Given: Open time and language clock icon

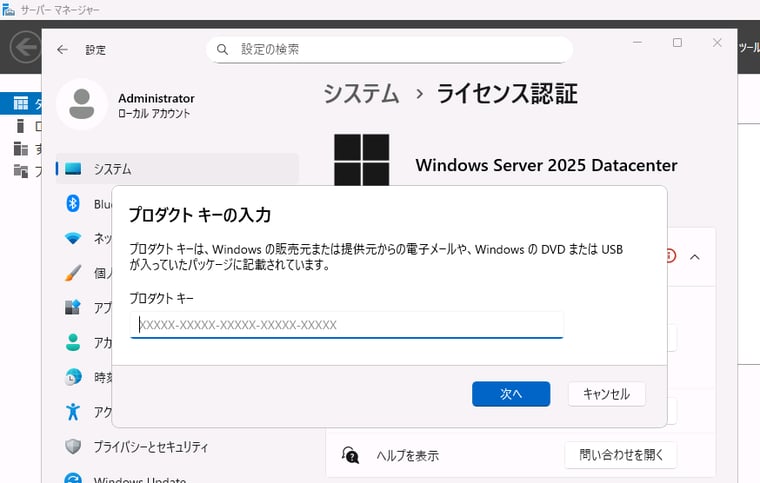Looking at the screenshot, I should (73, 376).
